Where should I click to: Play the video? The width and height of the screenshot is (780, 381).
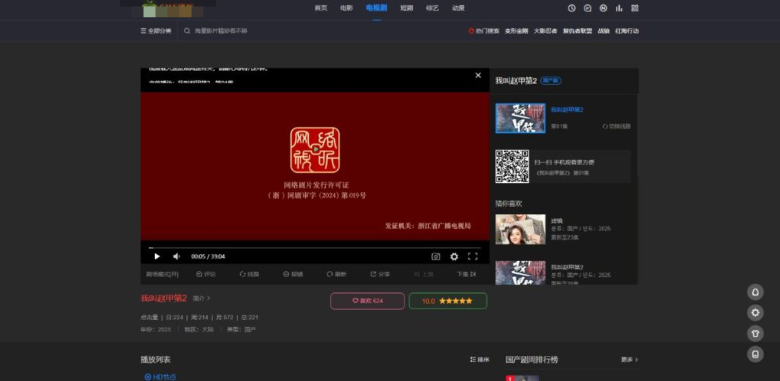coord(157,257)
